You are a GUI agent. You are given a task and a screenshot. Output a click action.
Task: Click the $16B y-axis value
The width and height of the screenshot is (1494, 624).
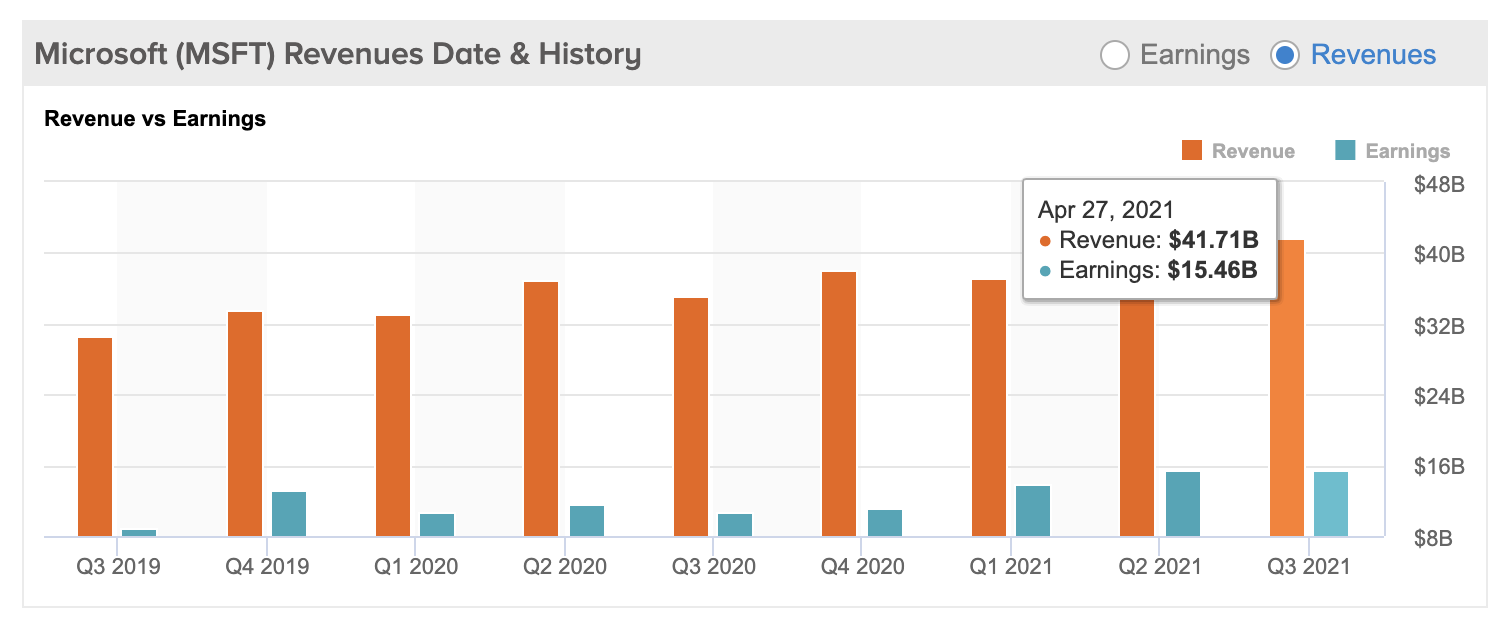pos(1441,467)
